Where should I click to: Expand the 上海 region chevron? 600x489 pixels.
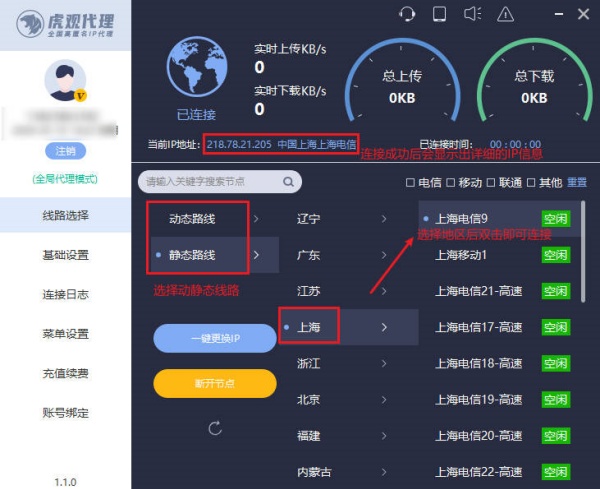coord(384,327)
